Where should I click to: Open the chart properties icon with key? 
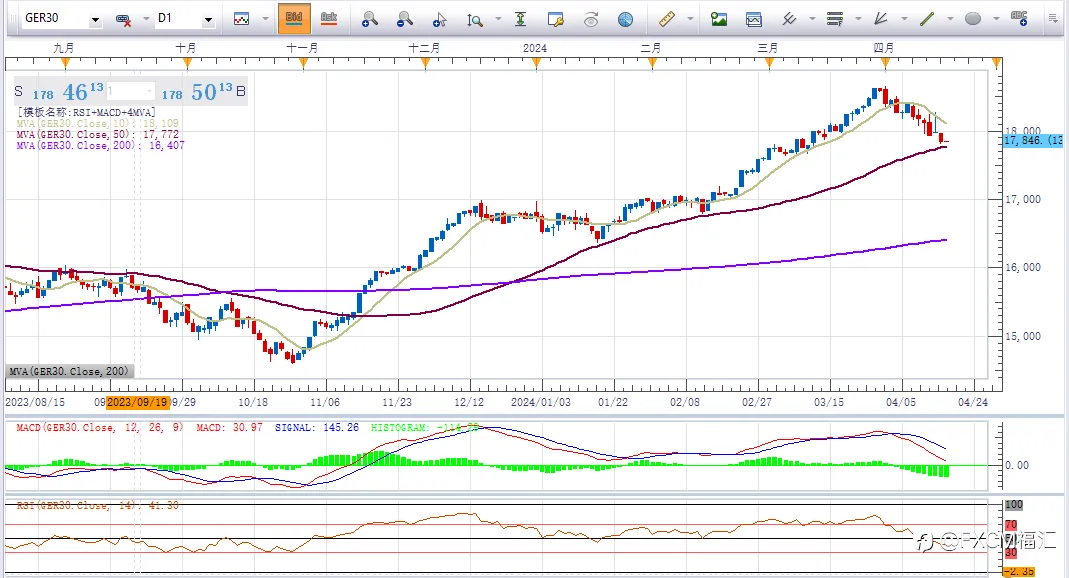[x=556, y=19]
